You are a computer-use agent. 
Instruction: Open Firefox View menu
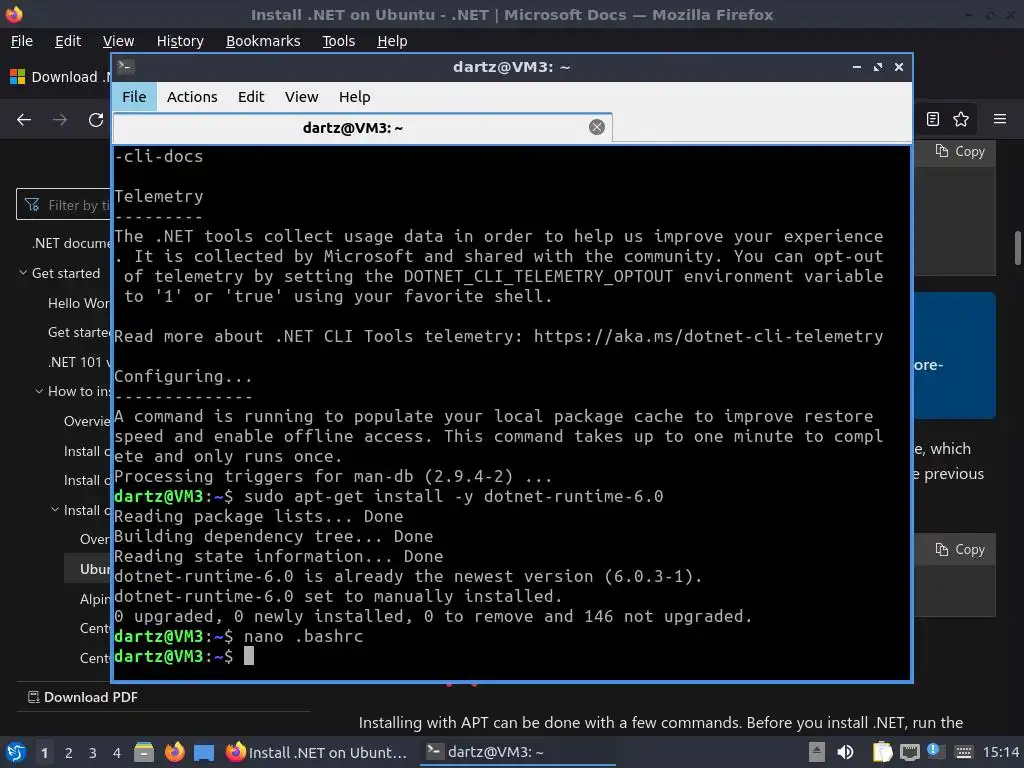118,41
